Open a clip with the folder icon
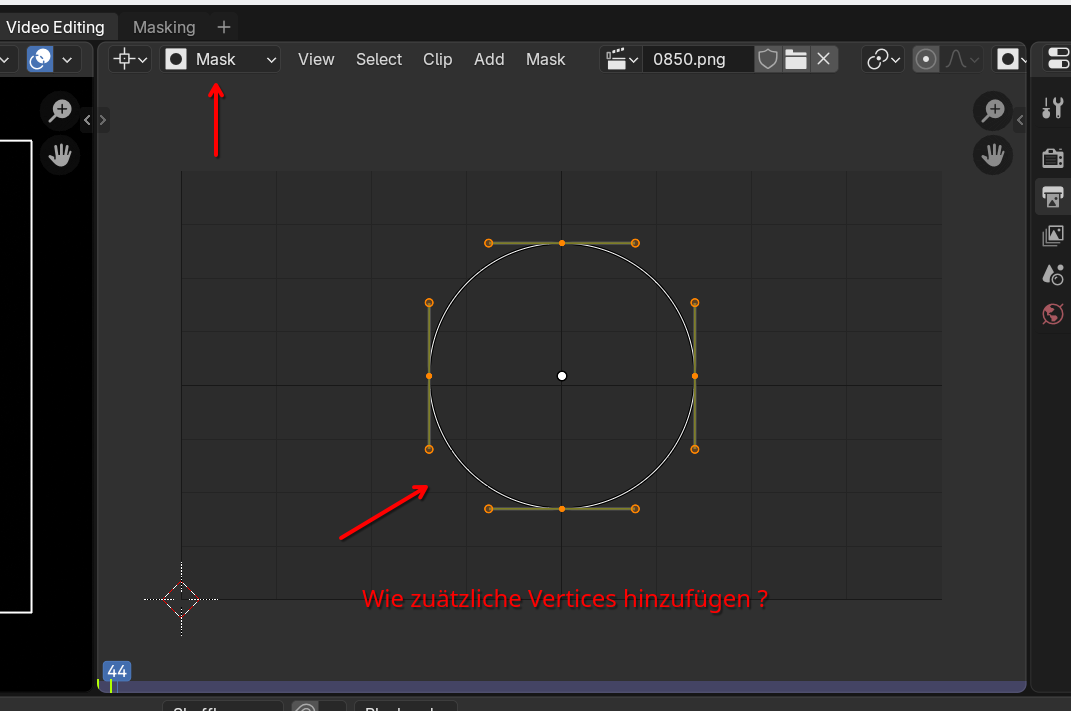Image resolution: width=1071 pixels, height=711 pixels. point(796,59)
